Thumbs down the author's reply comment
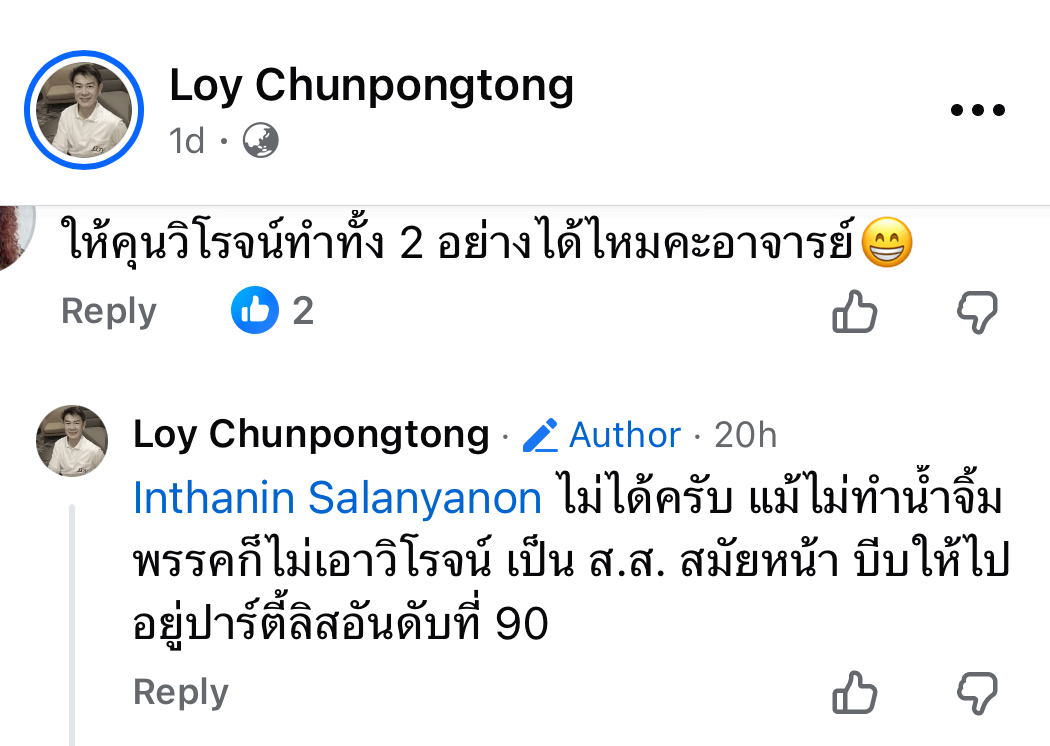 click(x=977, y=693)
